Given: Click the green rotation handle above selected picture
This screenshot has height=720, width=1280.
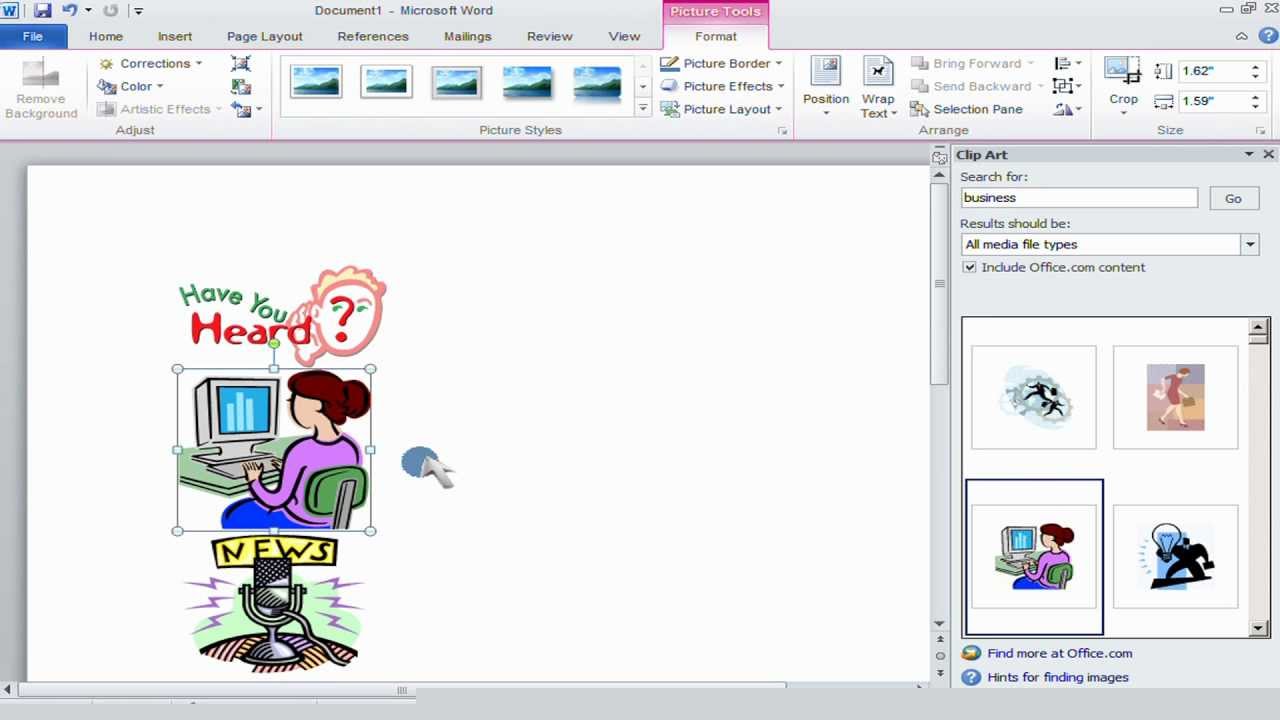Looking at the screenshot, I should click(274, 344).
